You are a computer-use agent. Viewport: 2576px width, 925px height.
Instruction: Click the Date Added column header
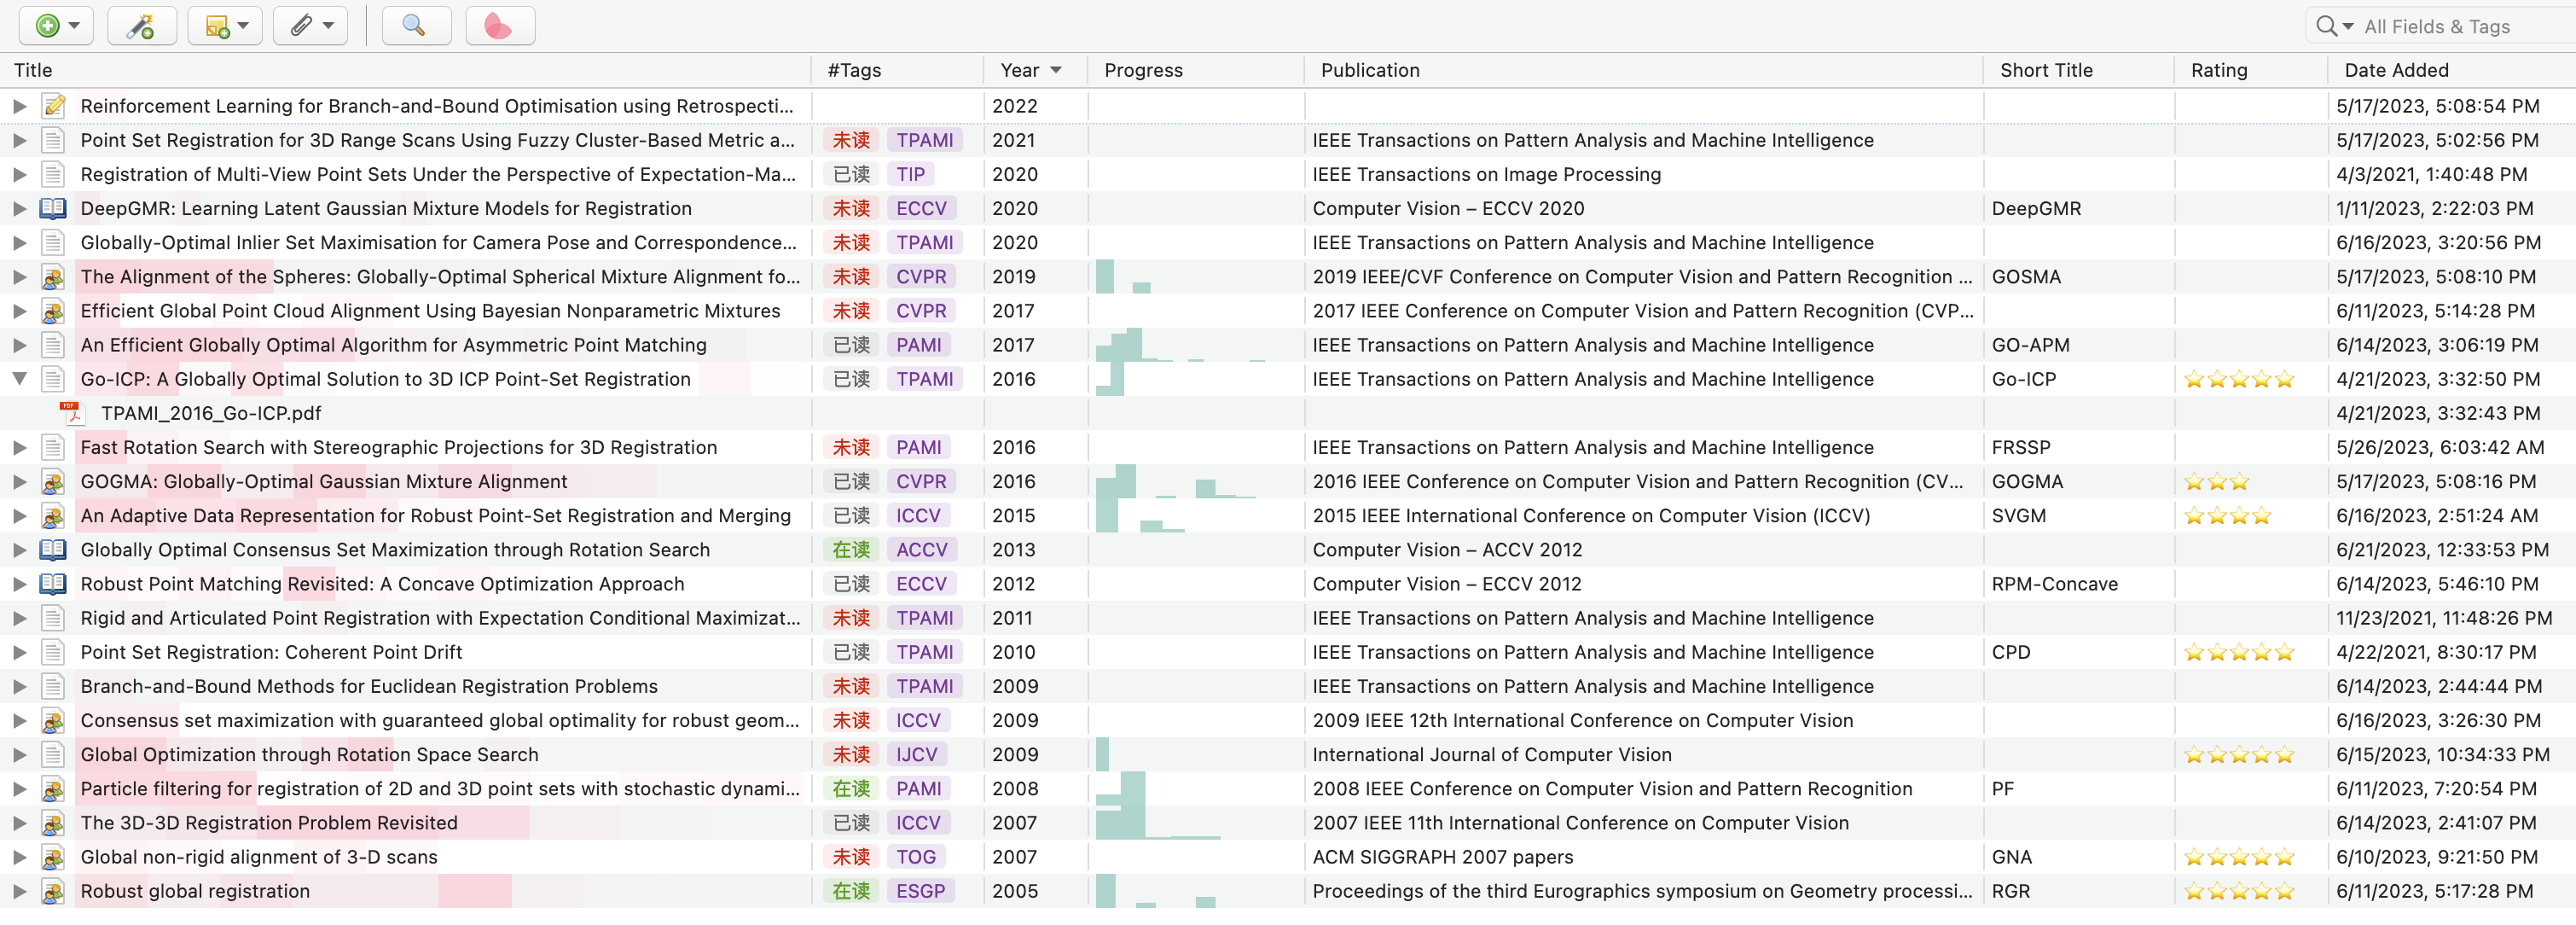pos(2396,70)
